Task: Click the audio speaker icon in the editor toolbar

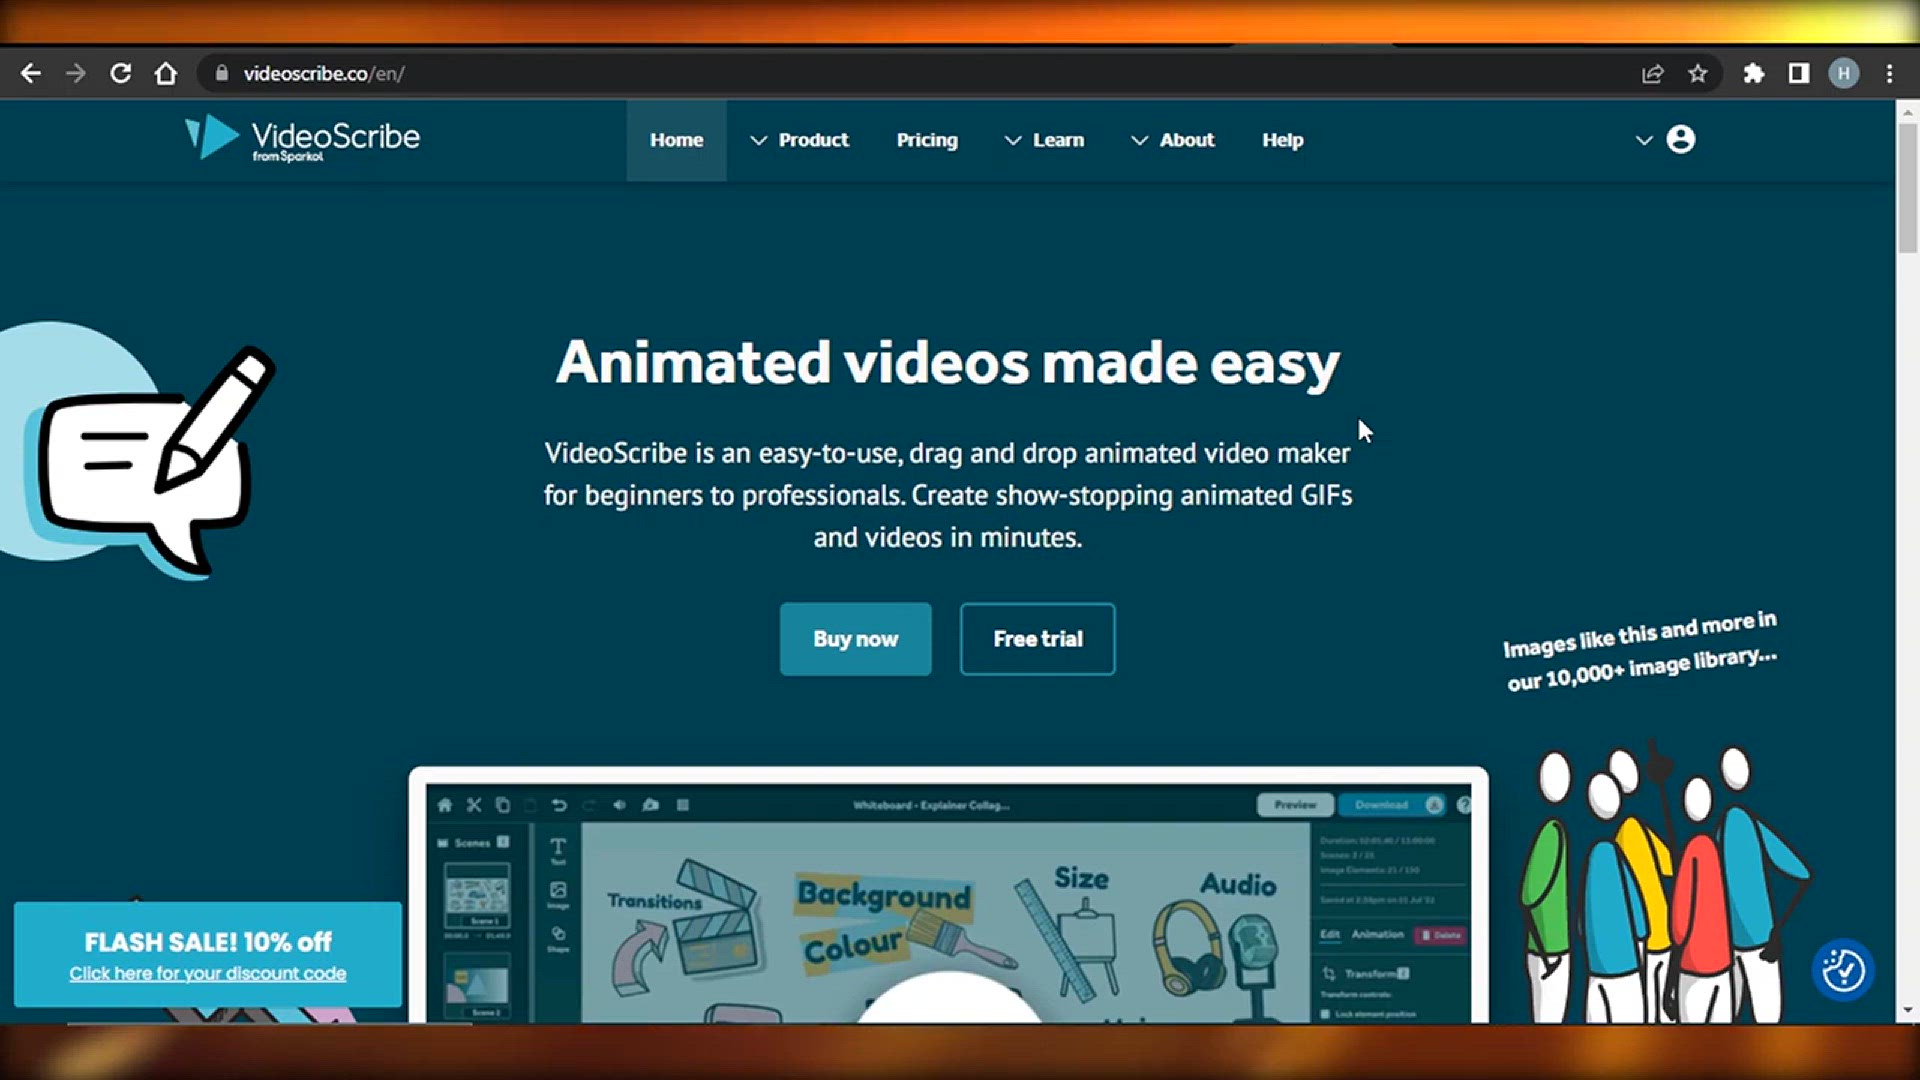Action: tap(619, 806)
